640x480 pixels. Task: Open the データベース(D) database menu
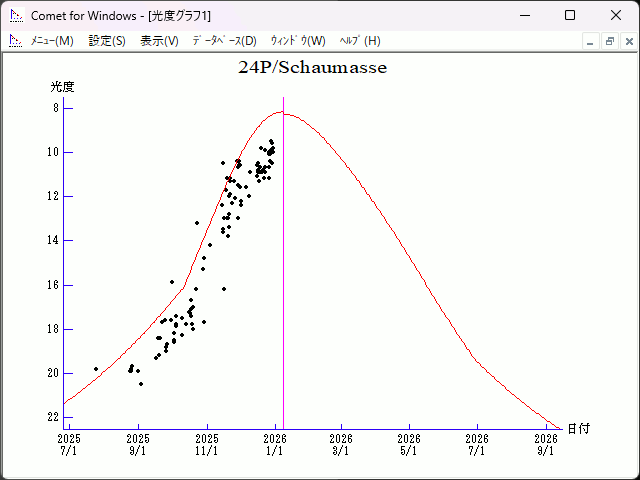tap(224, 41)
